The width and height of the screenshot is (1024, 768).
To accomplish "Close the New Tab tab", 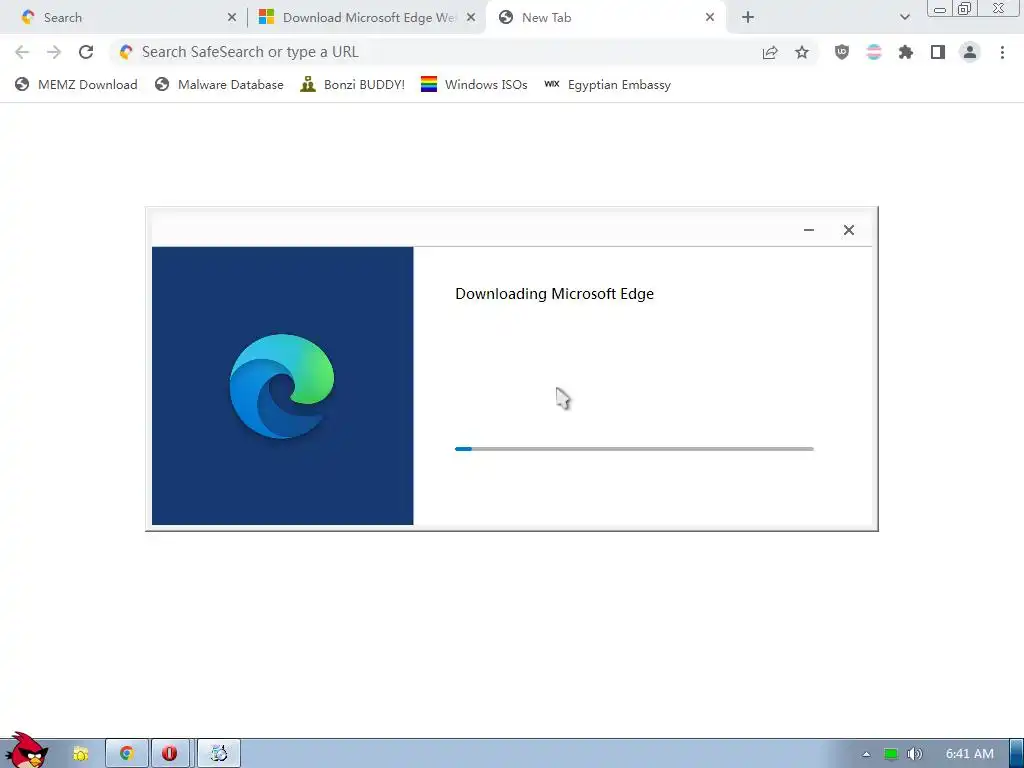I will (x=710, y=18).
